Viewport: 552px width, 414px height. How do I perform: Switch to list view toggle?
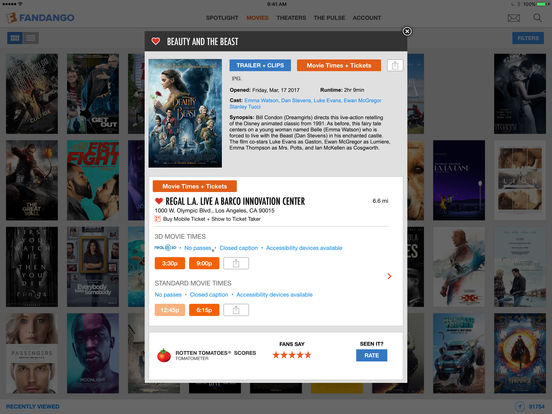click(31, 38)
